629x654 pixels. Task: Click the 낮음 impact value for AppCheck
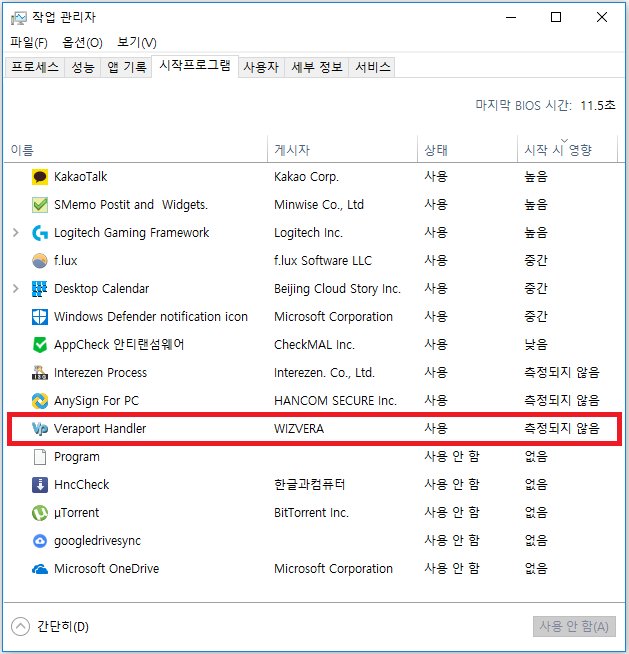(536, 345)
